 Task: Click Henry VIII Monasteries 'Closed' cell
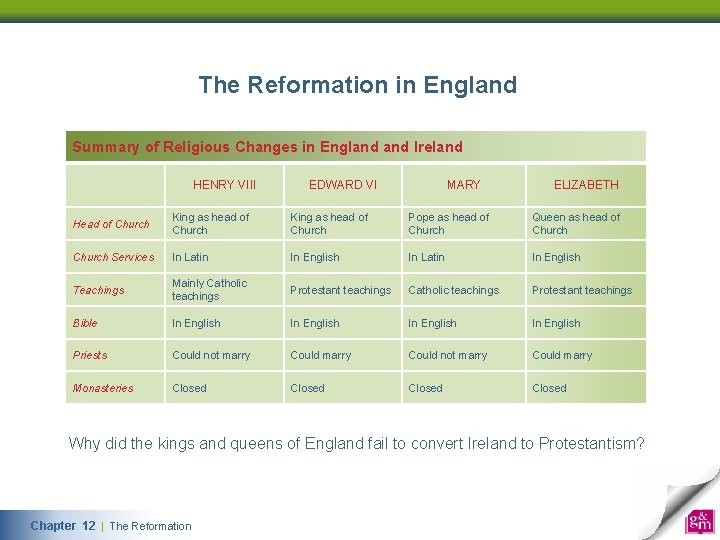[x=224, y=388]
